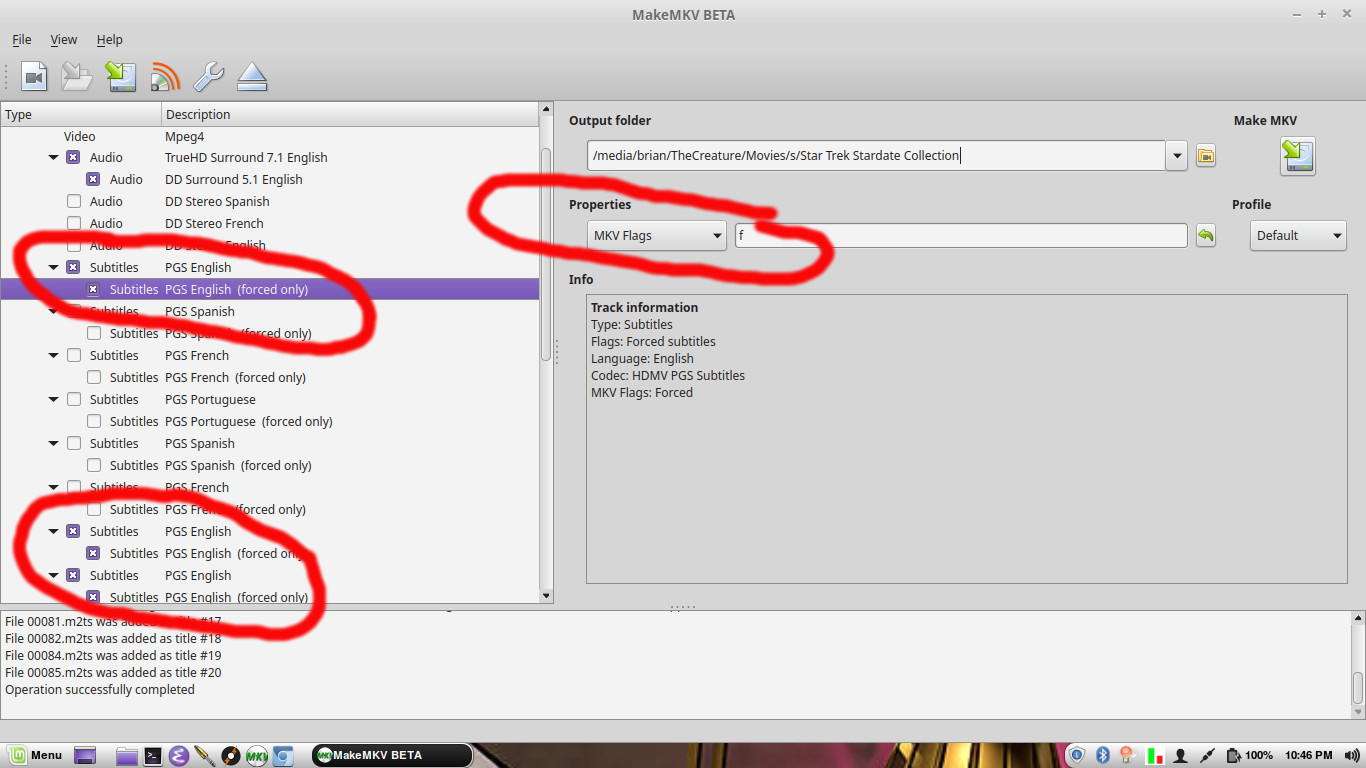Click the Eject disc toolbar icon
1366x768 pixels.
252,77
